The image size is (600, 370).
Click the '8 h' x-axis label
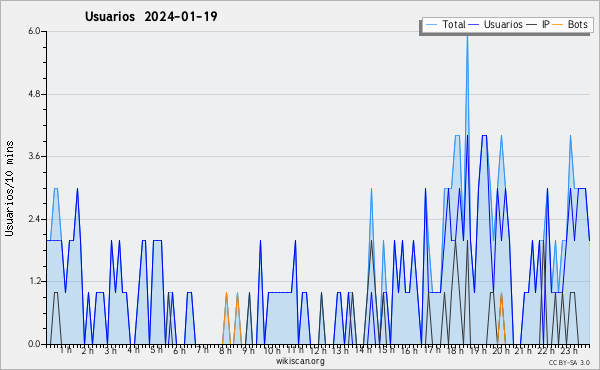pos(225,351)
